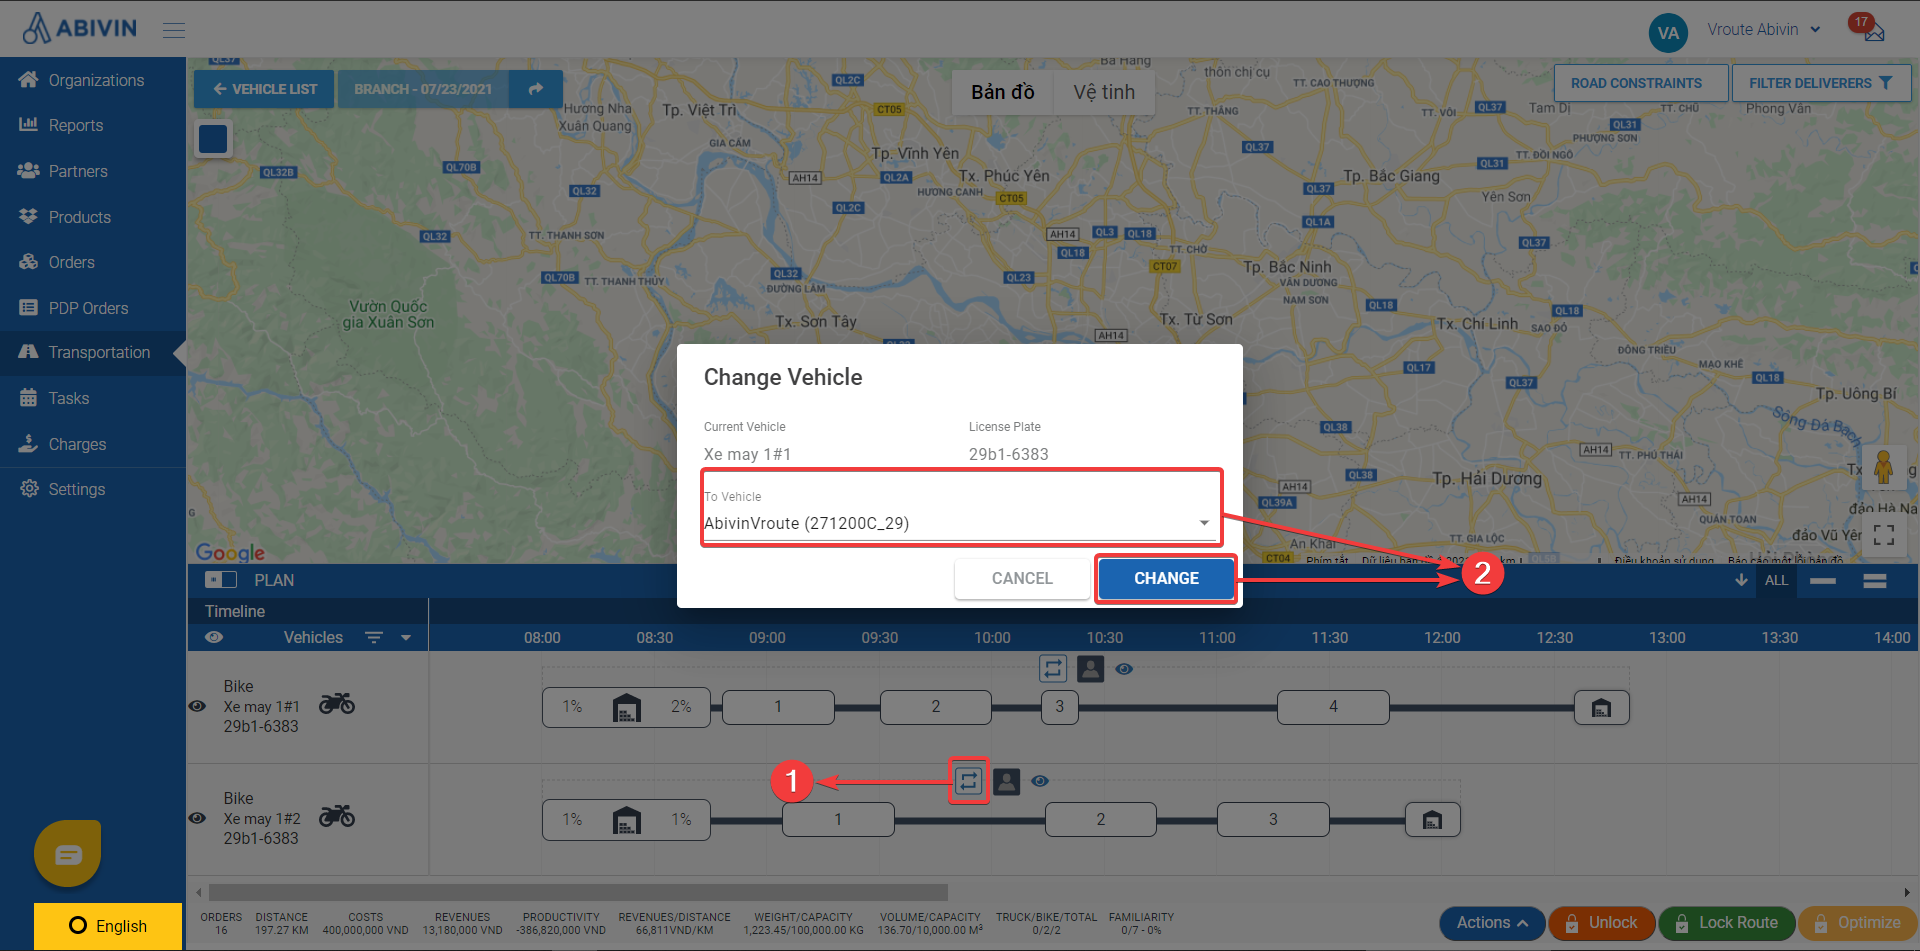Toggle the Plan panel layout icon
This screenshot has height=951, width=1920.
[x=220, y=580]
